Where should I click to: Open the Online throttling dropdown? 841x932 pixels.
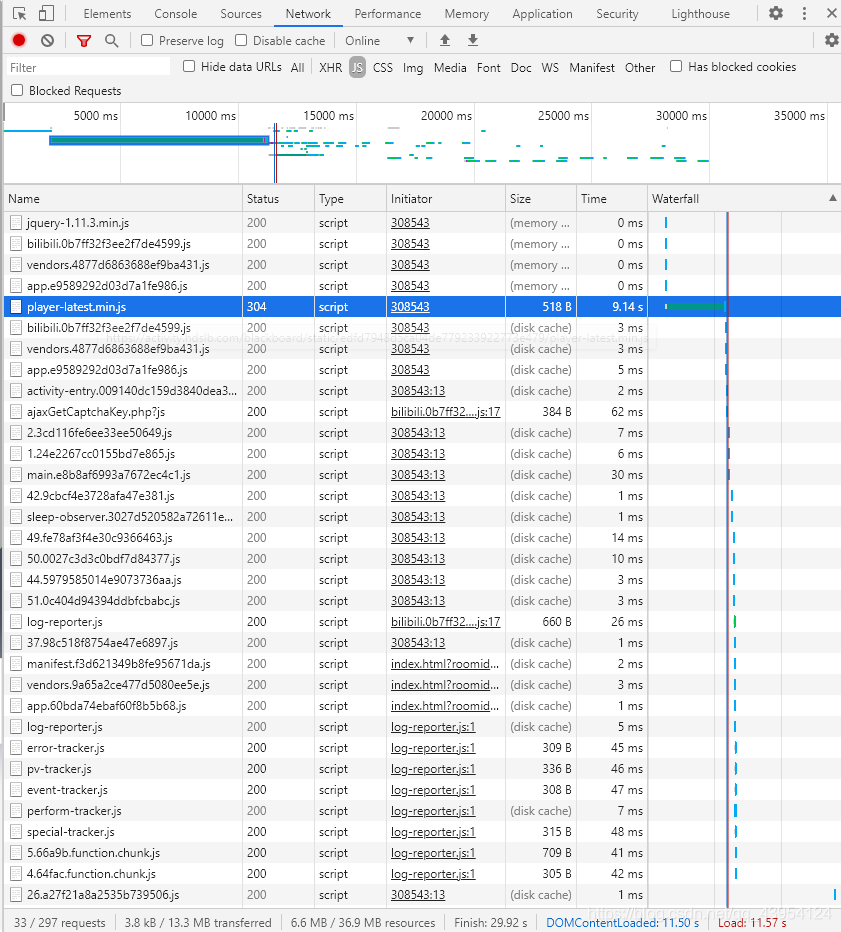[379, 40]
